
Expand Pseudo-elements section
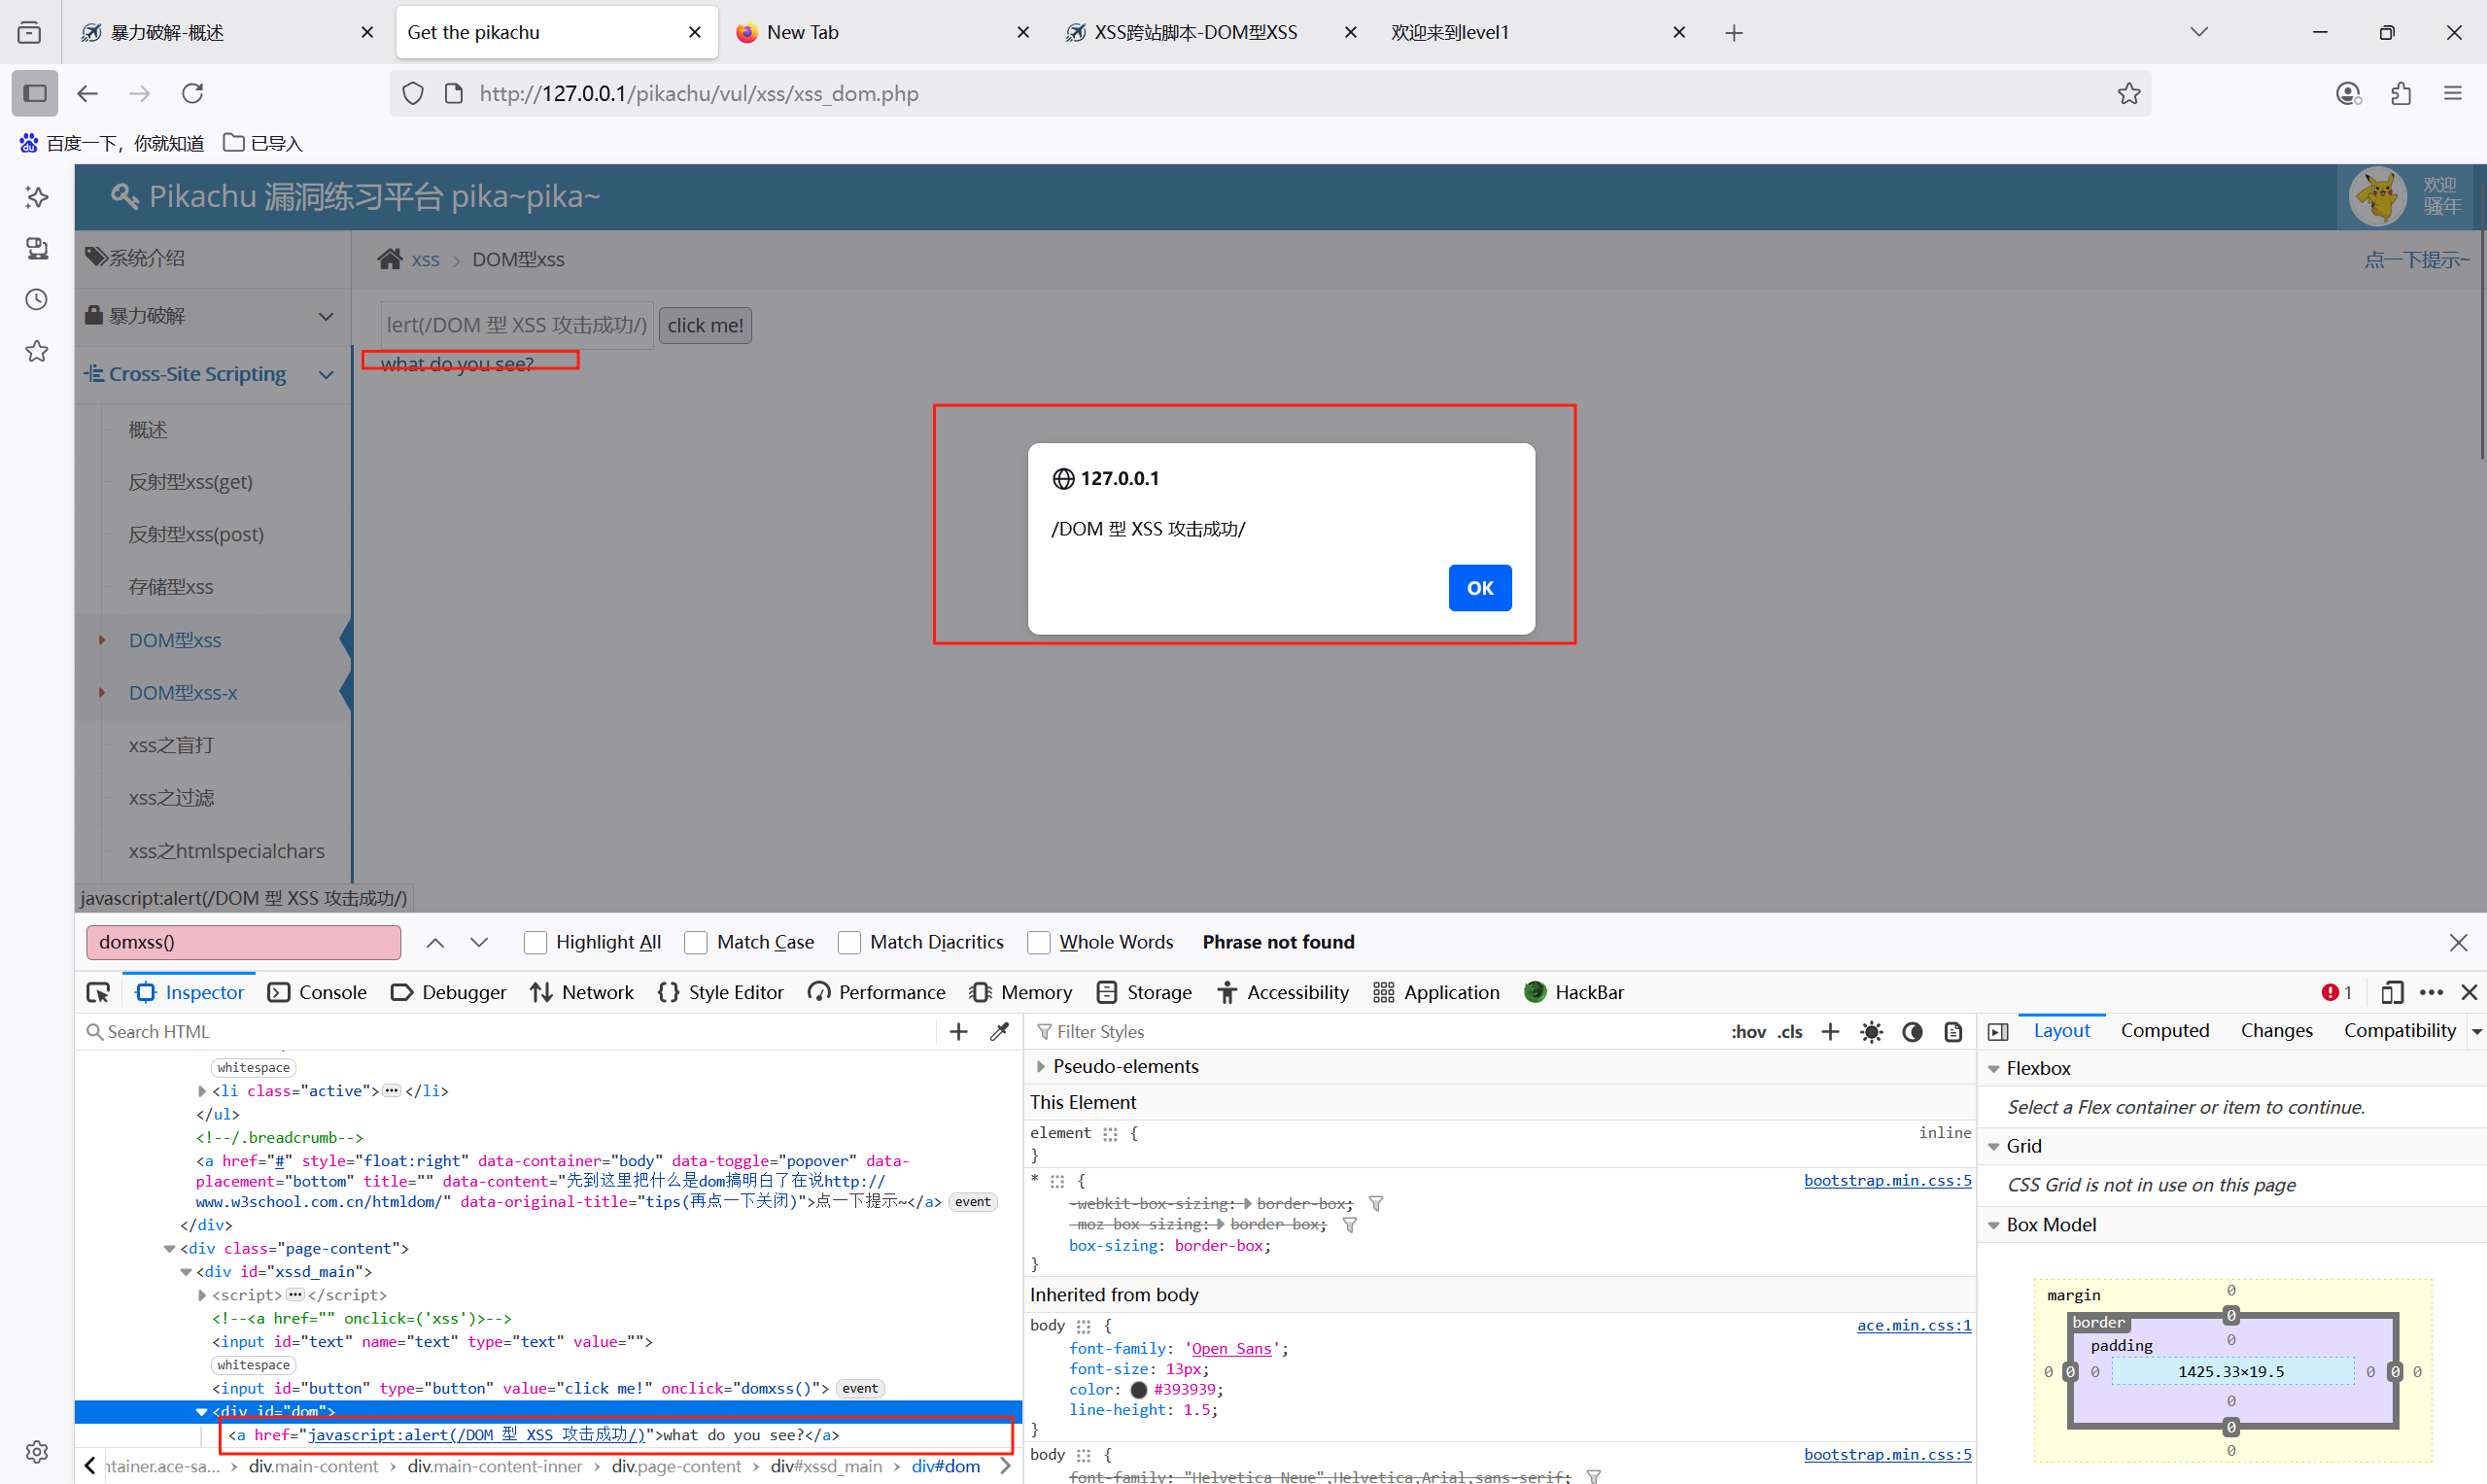(x=1041, y=1066)
